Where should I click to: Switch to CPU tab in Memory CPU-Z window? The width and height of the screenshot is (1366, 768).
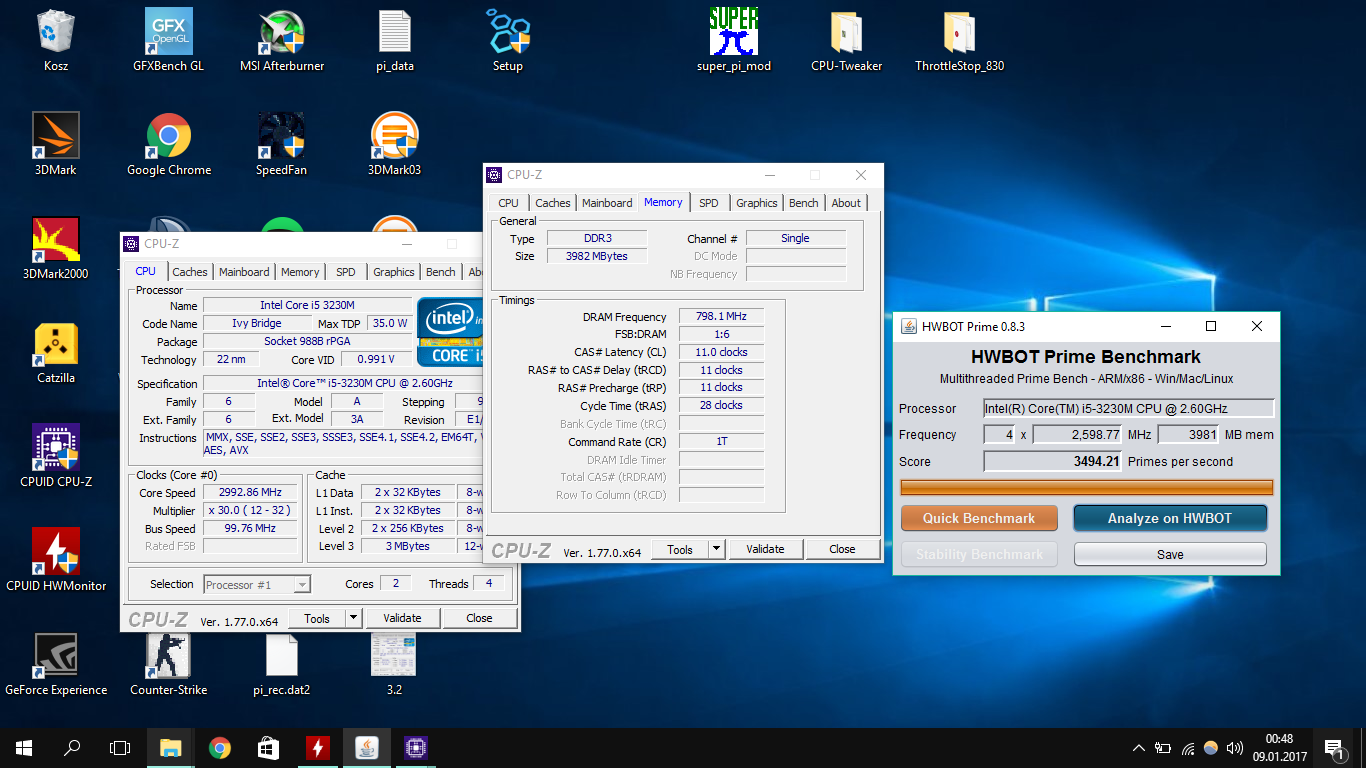pyautogui.click(x=509, y=203)
